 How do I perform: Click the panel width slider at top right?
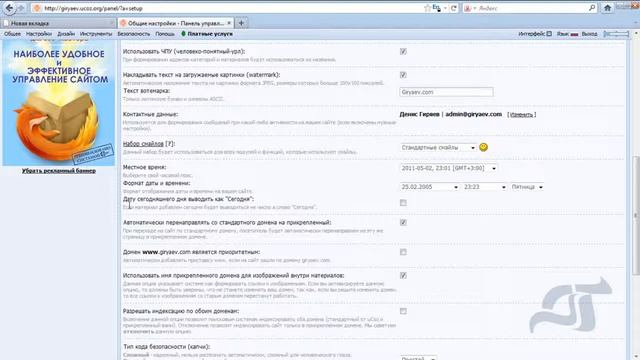[x=616, y=34]
